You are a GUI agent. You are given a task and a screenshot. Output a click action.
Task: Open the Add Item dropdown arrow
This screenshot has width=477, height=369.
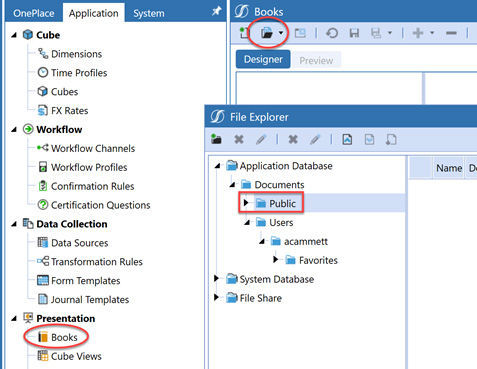[432, 33]
